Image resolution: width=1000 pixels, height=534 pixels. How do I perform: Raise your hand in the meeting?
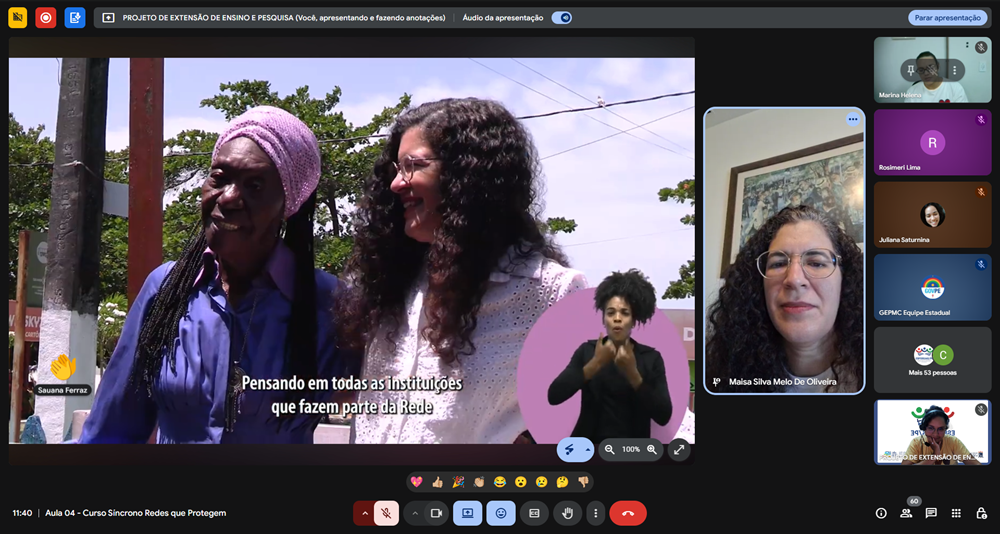coord(568,513)
